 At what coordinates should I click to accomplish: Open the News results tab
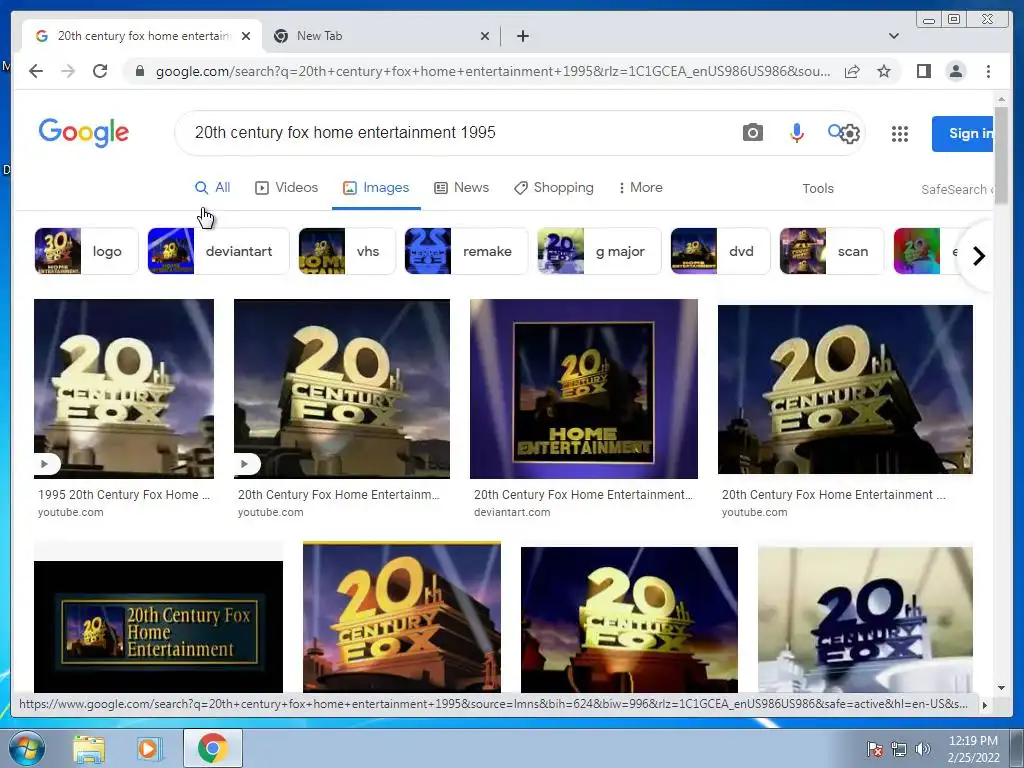pos(461,187)
